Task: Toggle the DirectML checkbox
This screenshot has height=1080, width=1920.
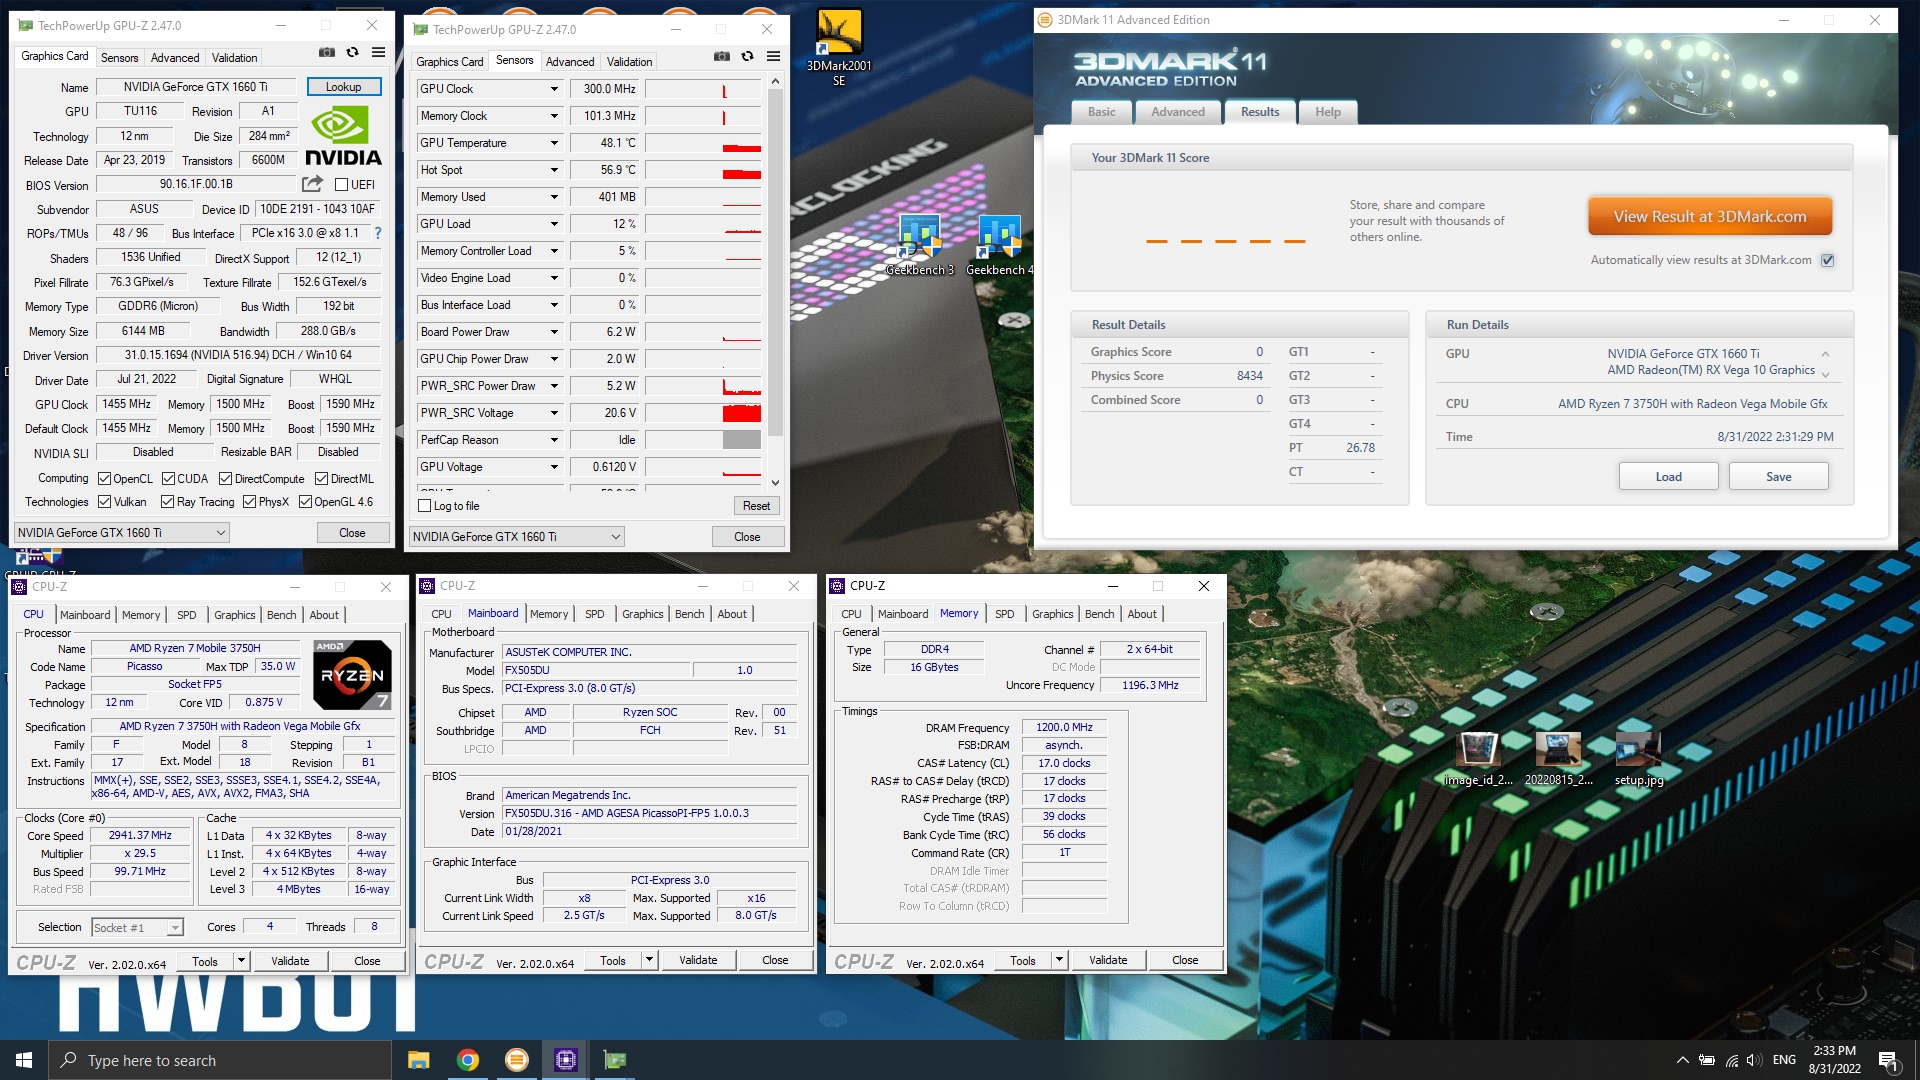Action: [321, 479]
